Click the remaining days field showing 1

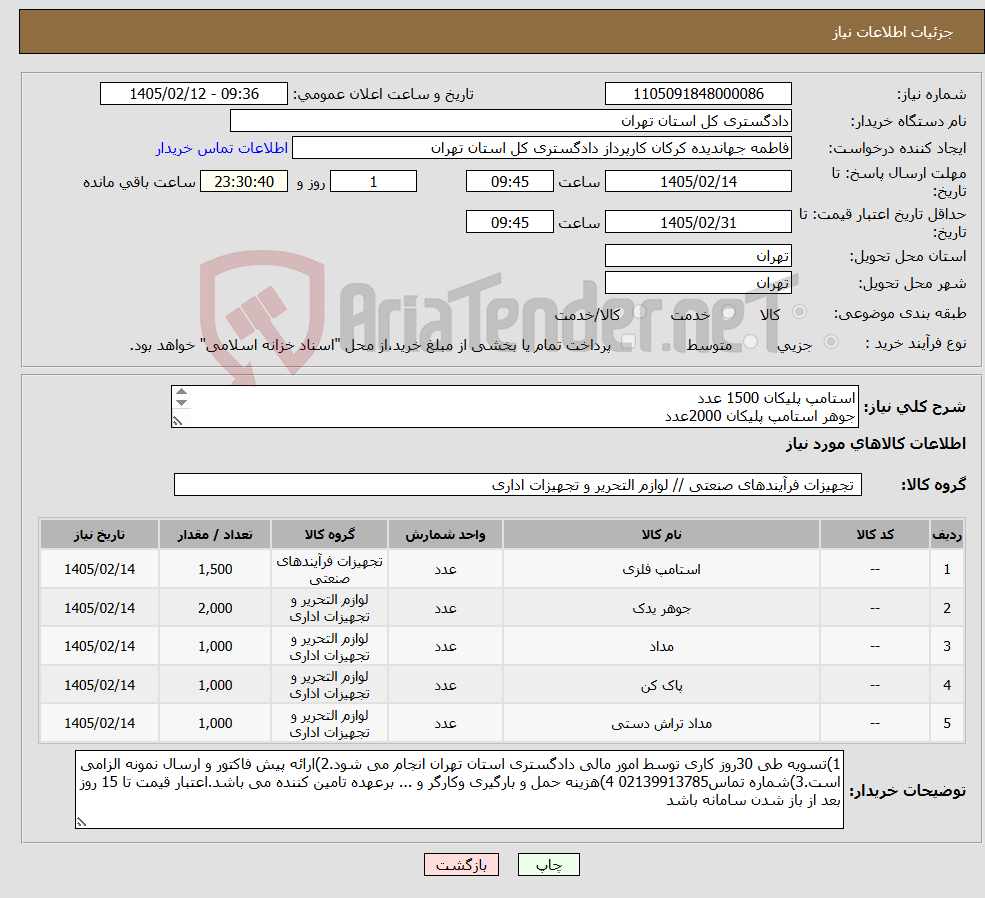373,181
